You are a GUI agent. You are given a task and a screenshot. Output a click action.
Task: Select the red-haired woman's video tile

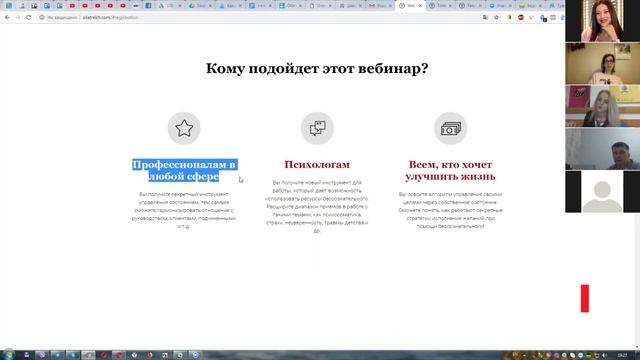click(602, 21)
